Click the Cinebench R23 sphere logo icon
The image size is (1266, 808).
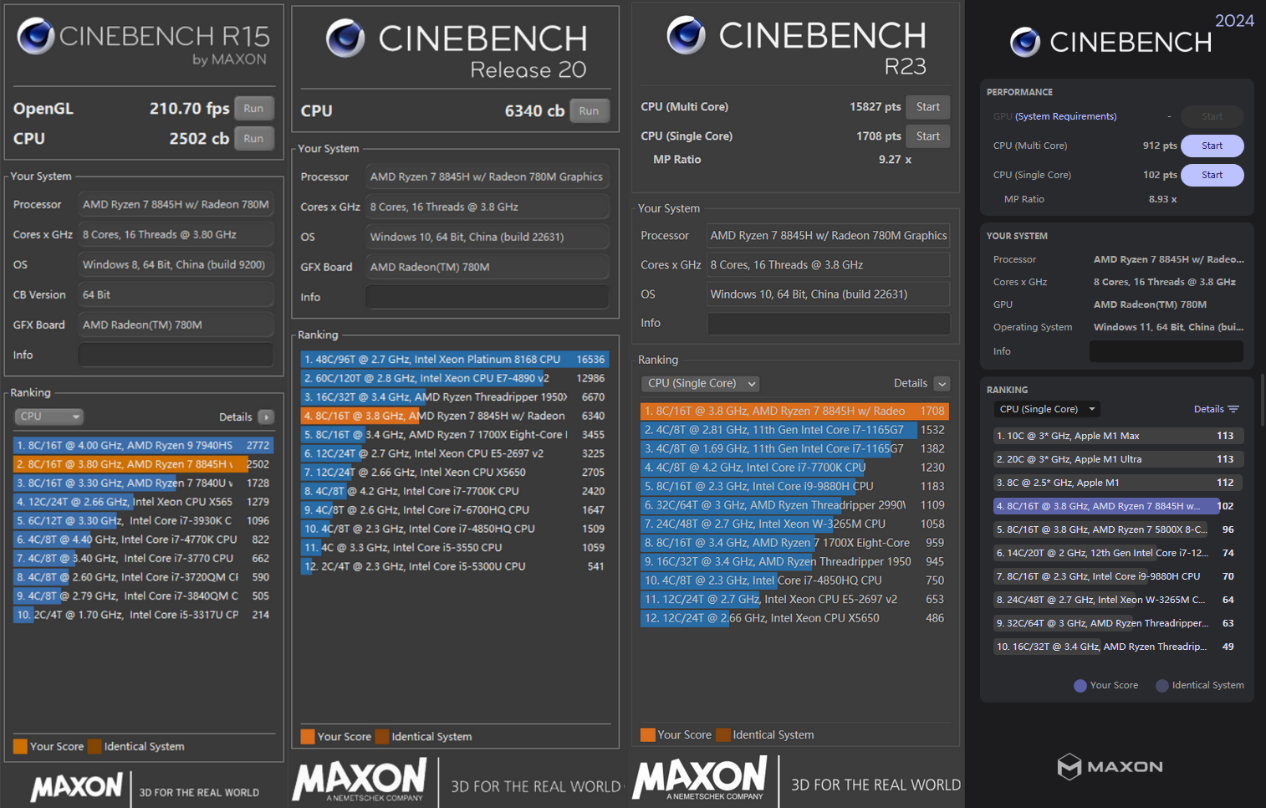686,35
